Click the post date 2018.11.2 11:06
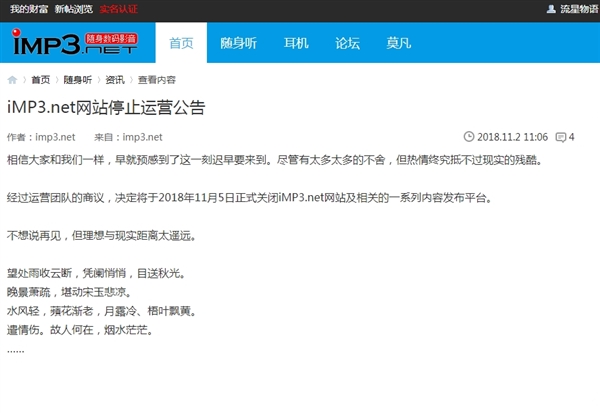 [x=512, y=137]
